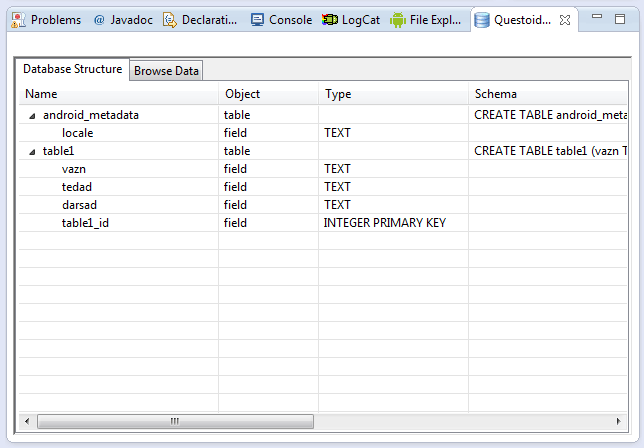Select the android_metadata row
The height and width of the screenshot is (448, 644).
pyautogui.click(x=323, y=115)
